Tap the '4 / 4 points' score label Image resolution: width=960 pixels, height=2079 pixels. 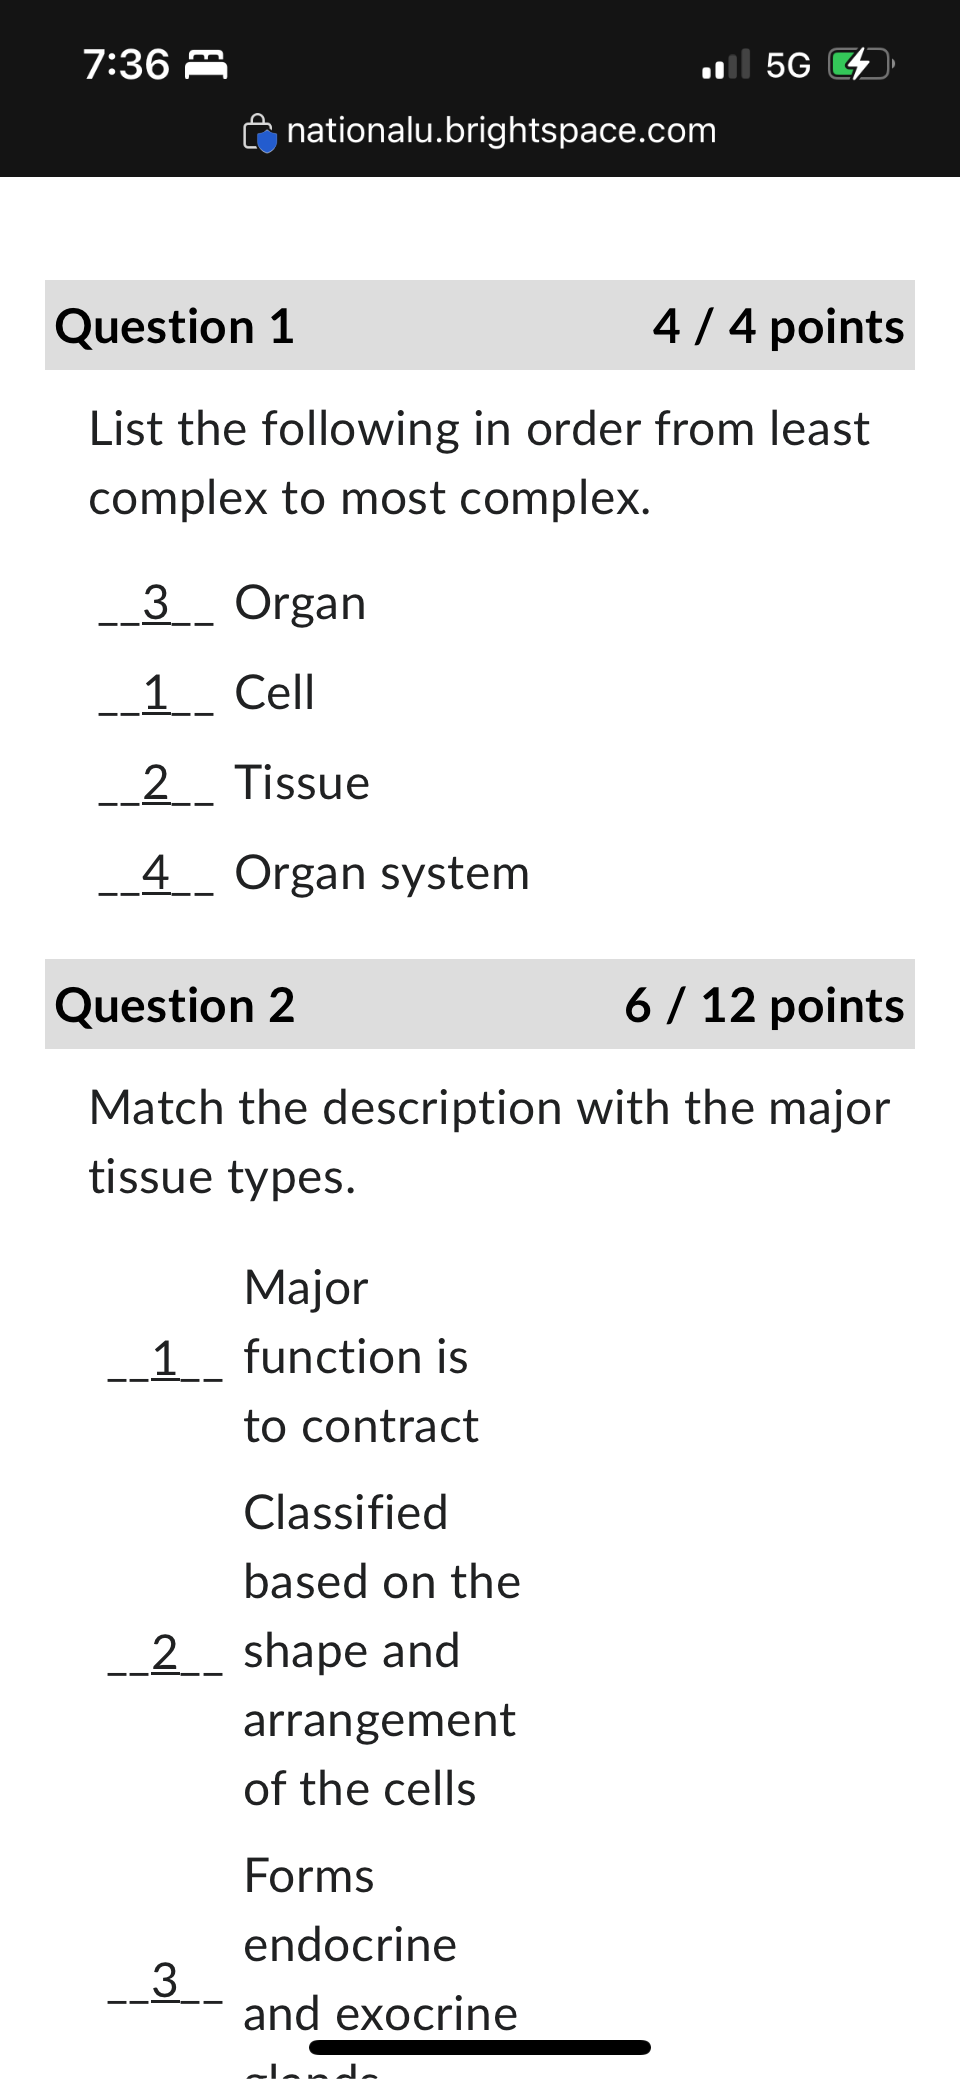780,325
